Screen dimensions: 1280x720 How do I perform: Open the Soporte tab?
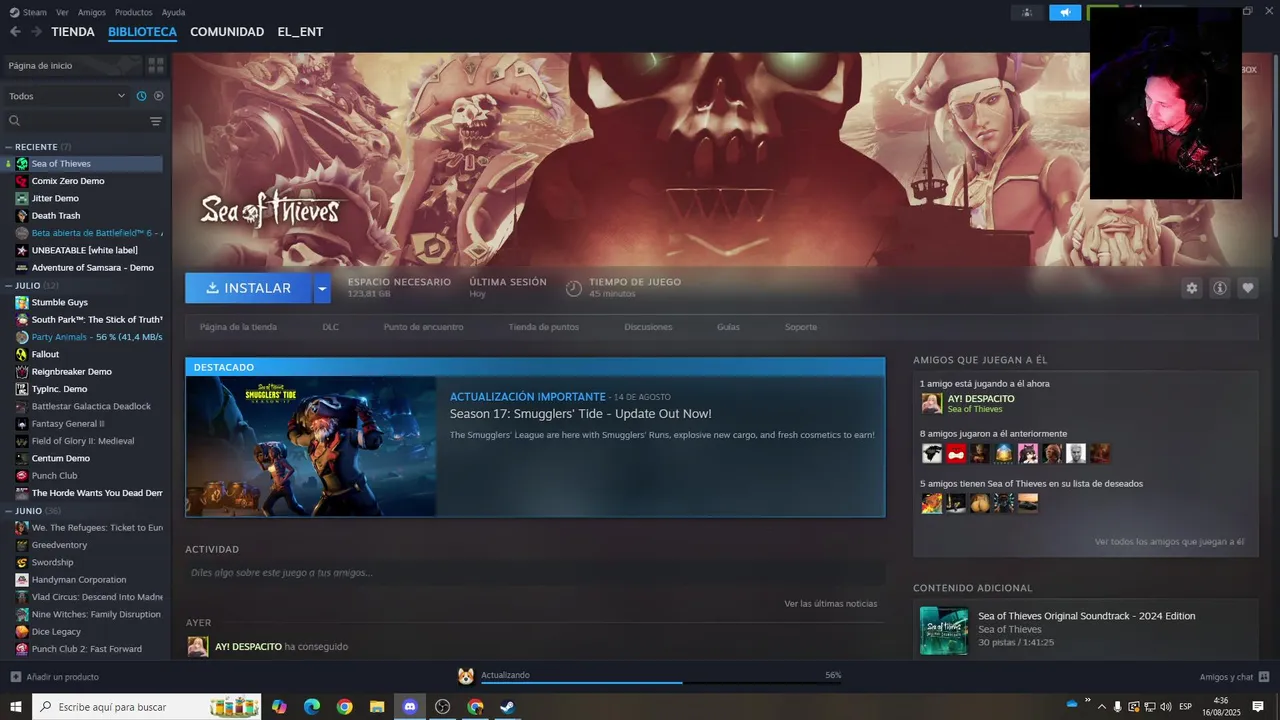[x=801, y=327]
